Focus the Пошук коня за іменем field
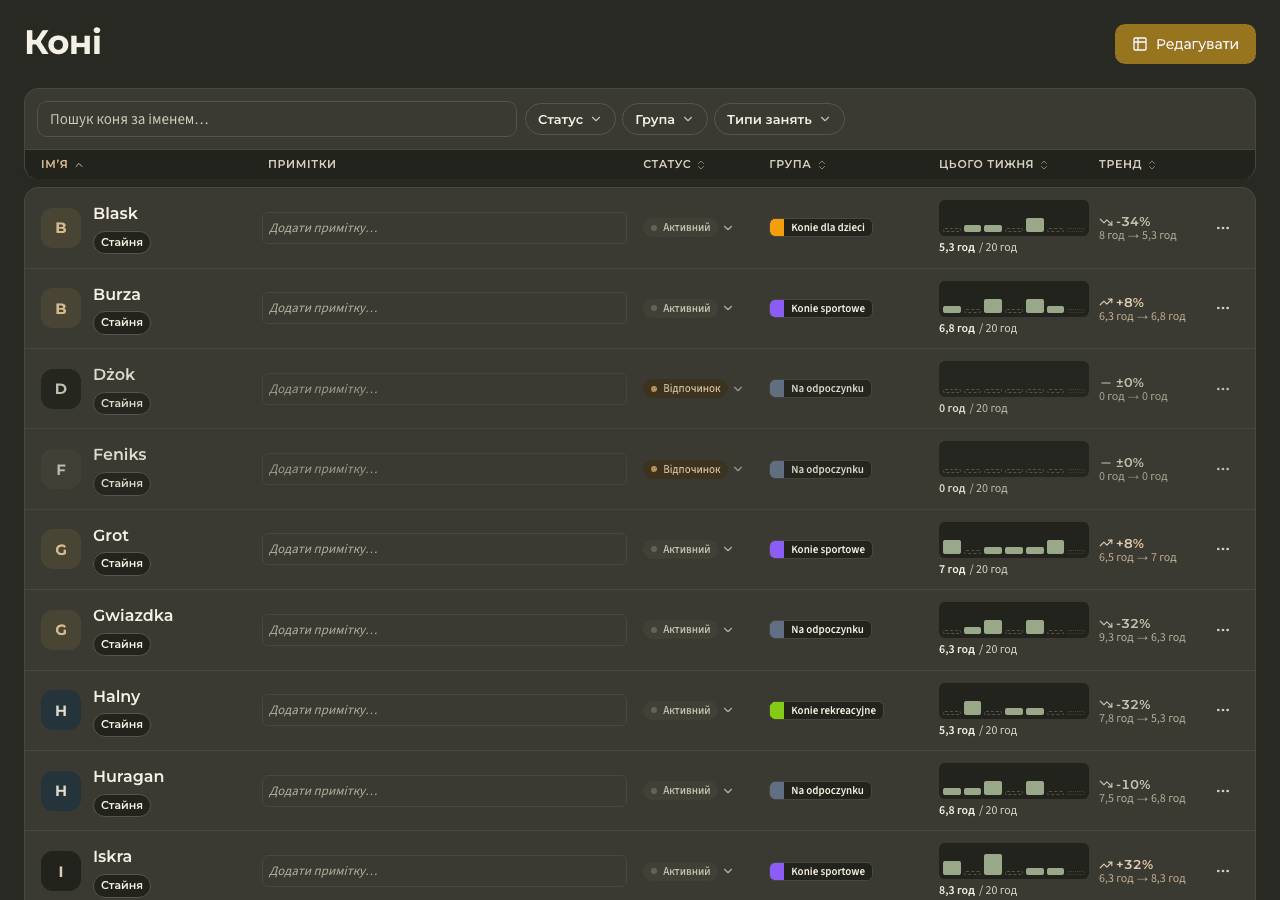1280x900 pixels. 277,119
